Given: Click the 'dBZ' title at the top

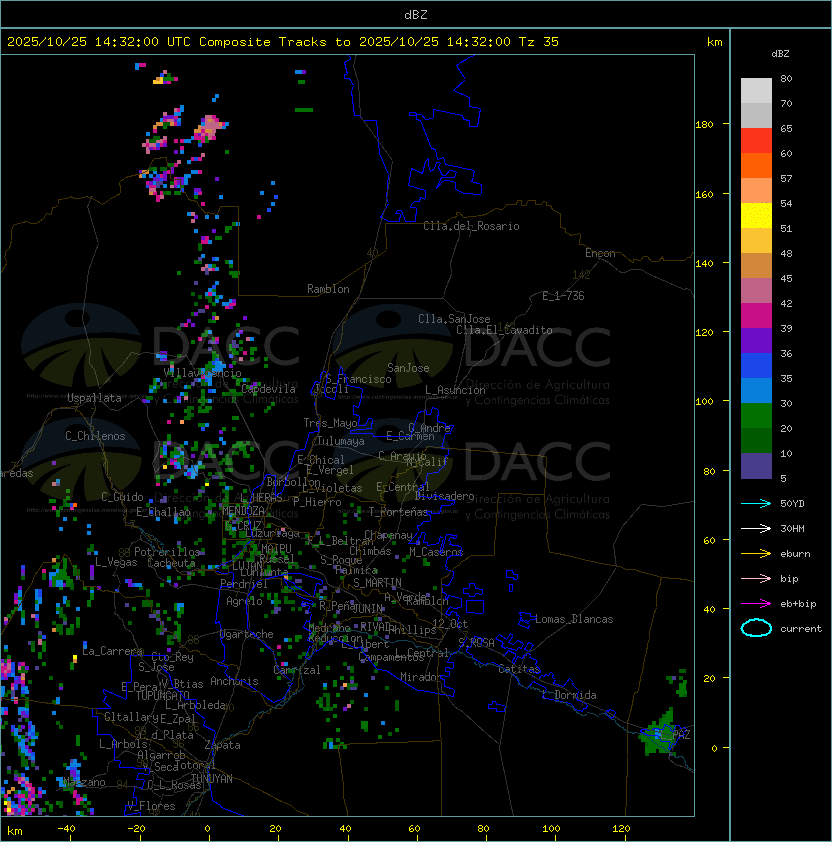Looking at the screenshot, I should click(416, 14).
